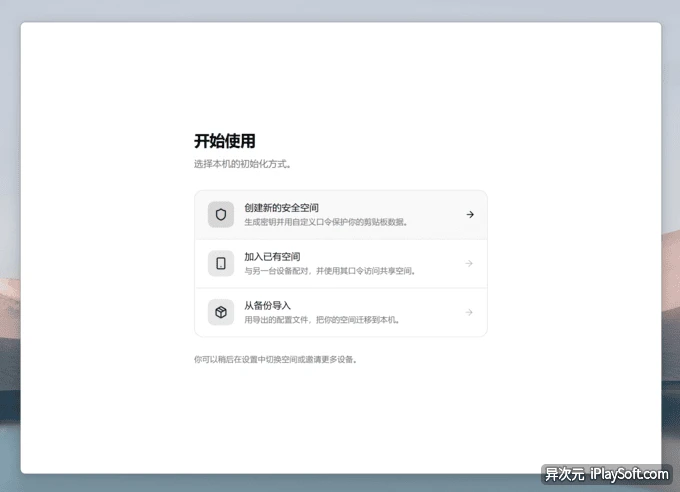Screen dimensions: 680x492
Task: Click the arrow on the 加入已有空间 row
Action: (x=469, y=263)
